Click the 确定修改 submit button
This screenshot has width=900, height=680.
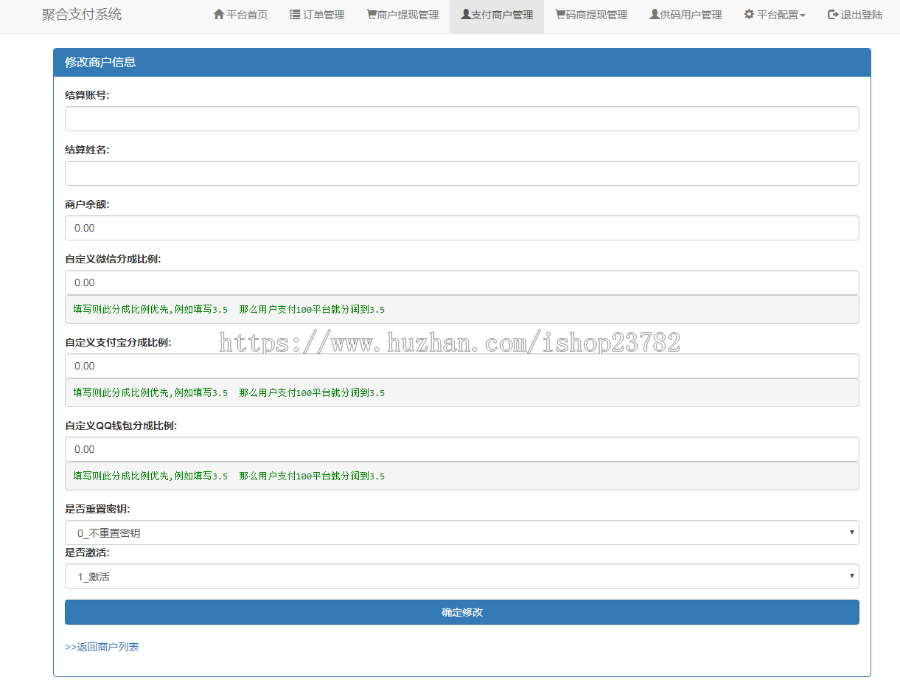click(x=462, y=612)
